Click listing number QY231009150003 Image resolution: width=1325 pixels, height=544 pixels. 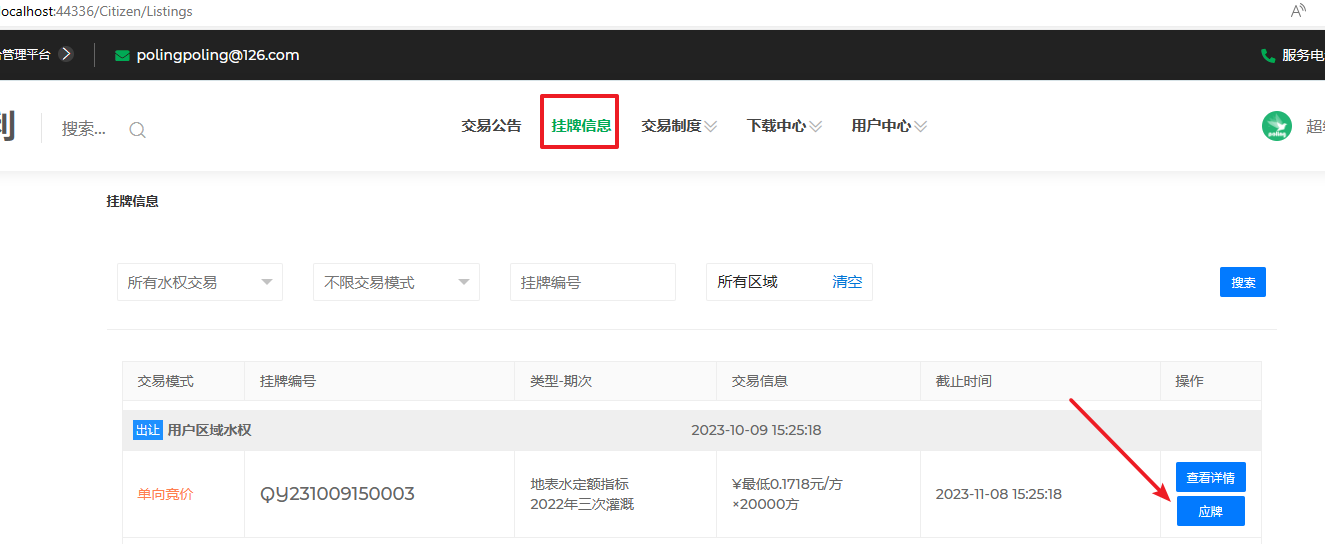point(337,494)
